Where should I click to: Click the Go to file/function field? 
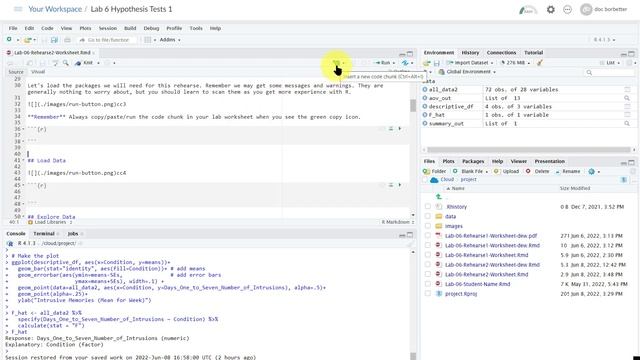pyautogui.click(x=107, y=40)
